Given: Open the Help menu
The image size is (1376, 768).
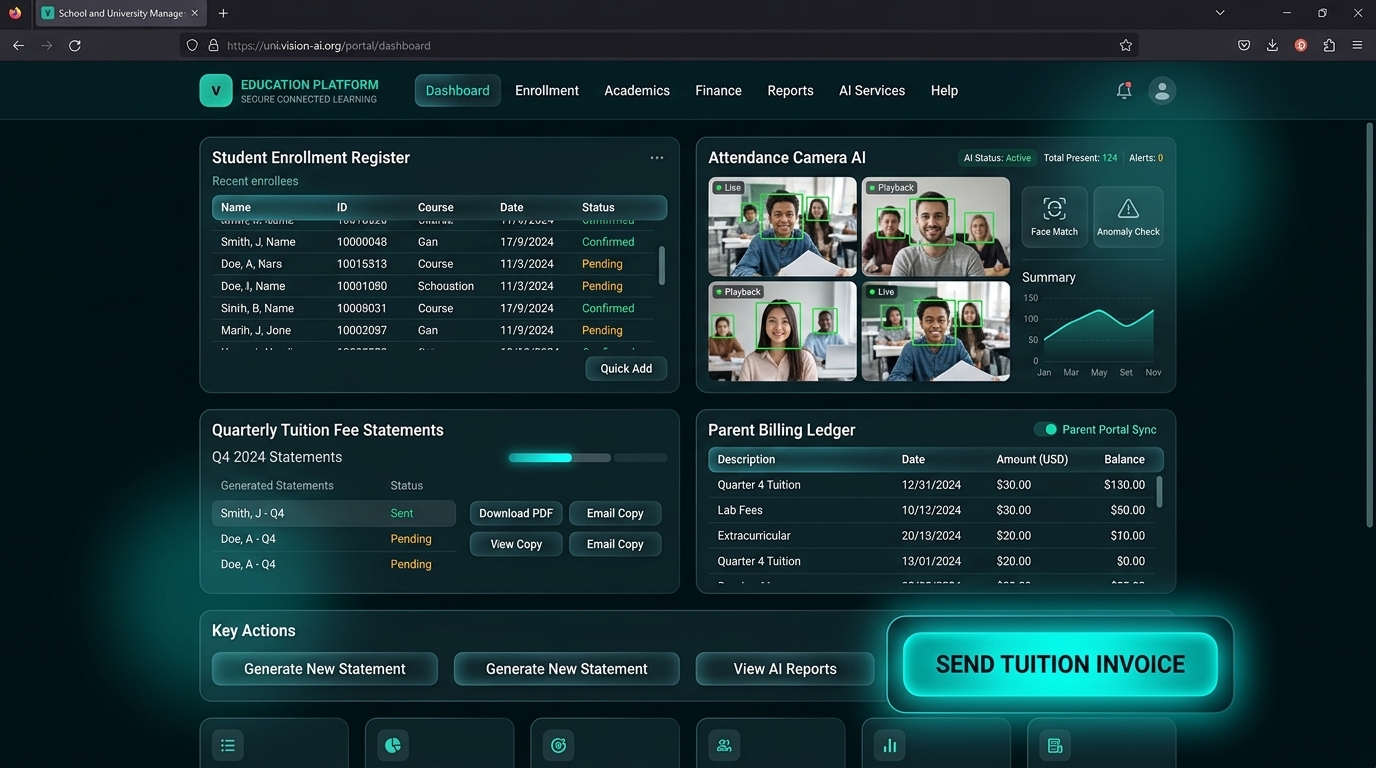Looking at the screenshot, I should (944, 90).
